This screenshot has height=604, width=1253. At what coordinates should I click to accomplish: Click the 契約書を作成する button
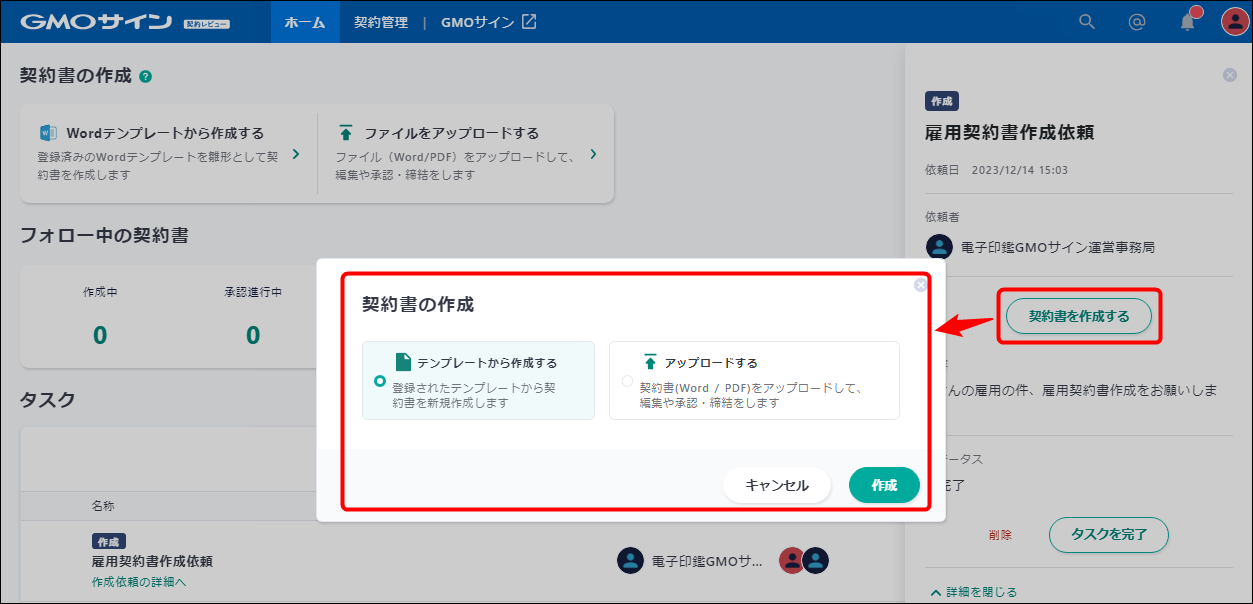pyautogui.click(x=1078, y=314)
